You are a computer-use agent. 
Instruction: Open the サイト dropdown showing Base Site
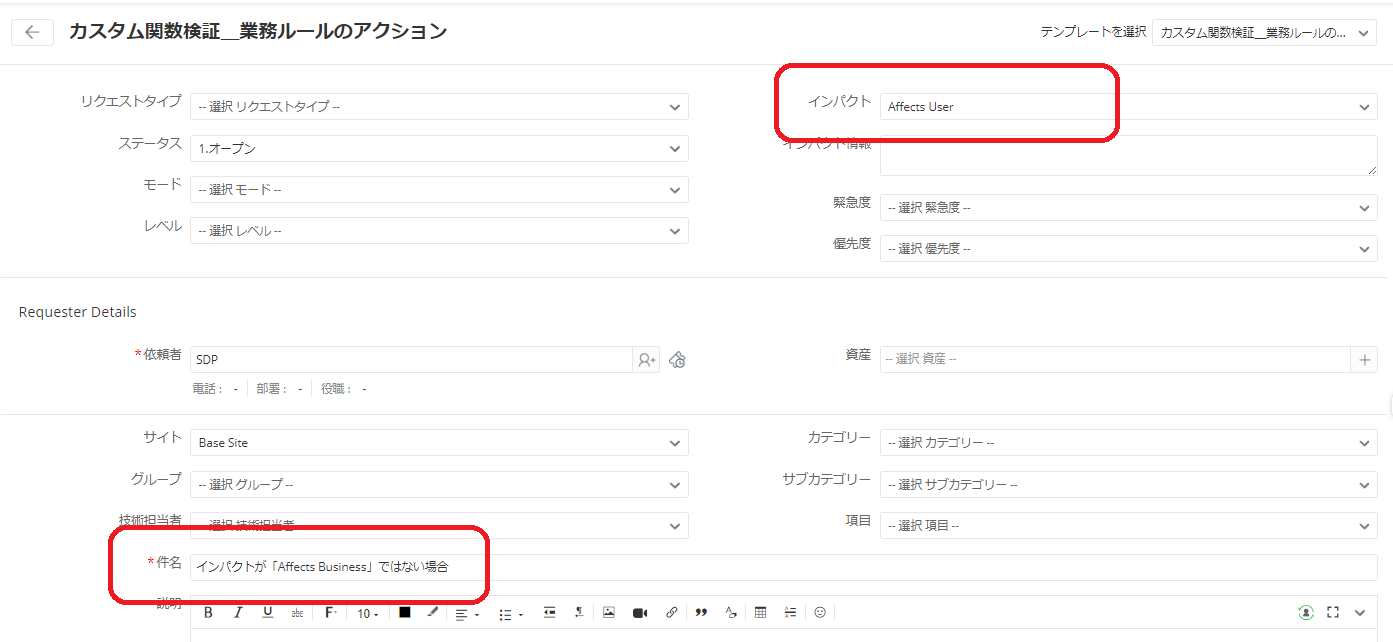click(x=439, y=443)
